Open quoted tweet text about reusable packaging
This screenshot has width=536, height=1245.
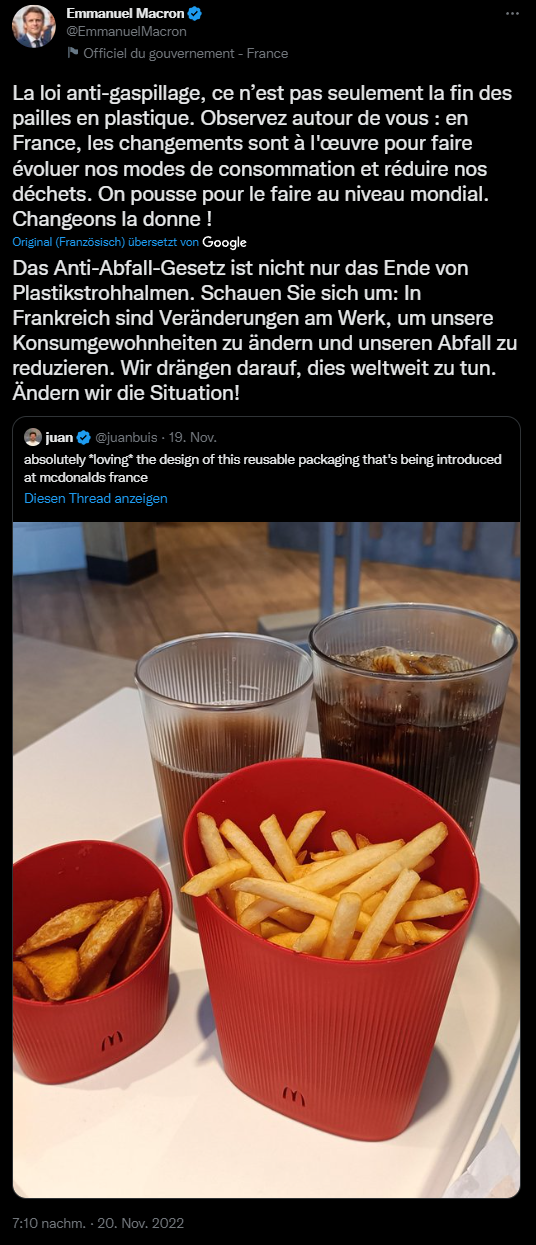click(263, 468)
